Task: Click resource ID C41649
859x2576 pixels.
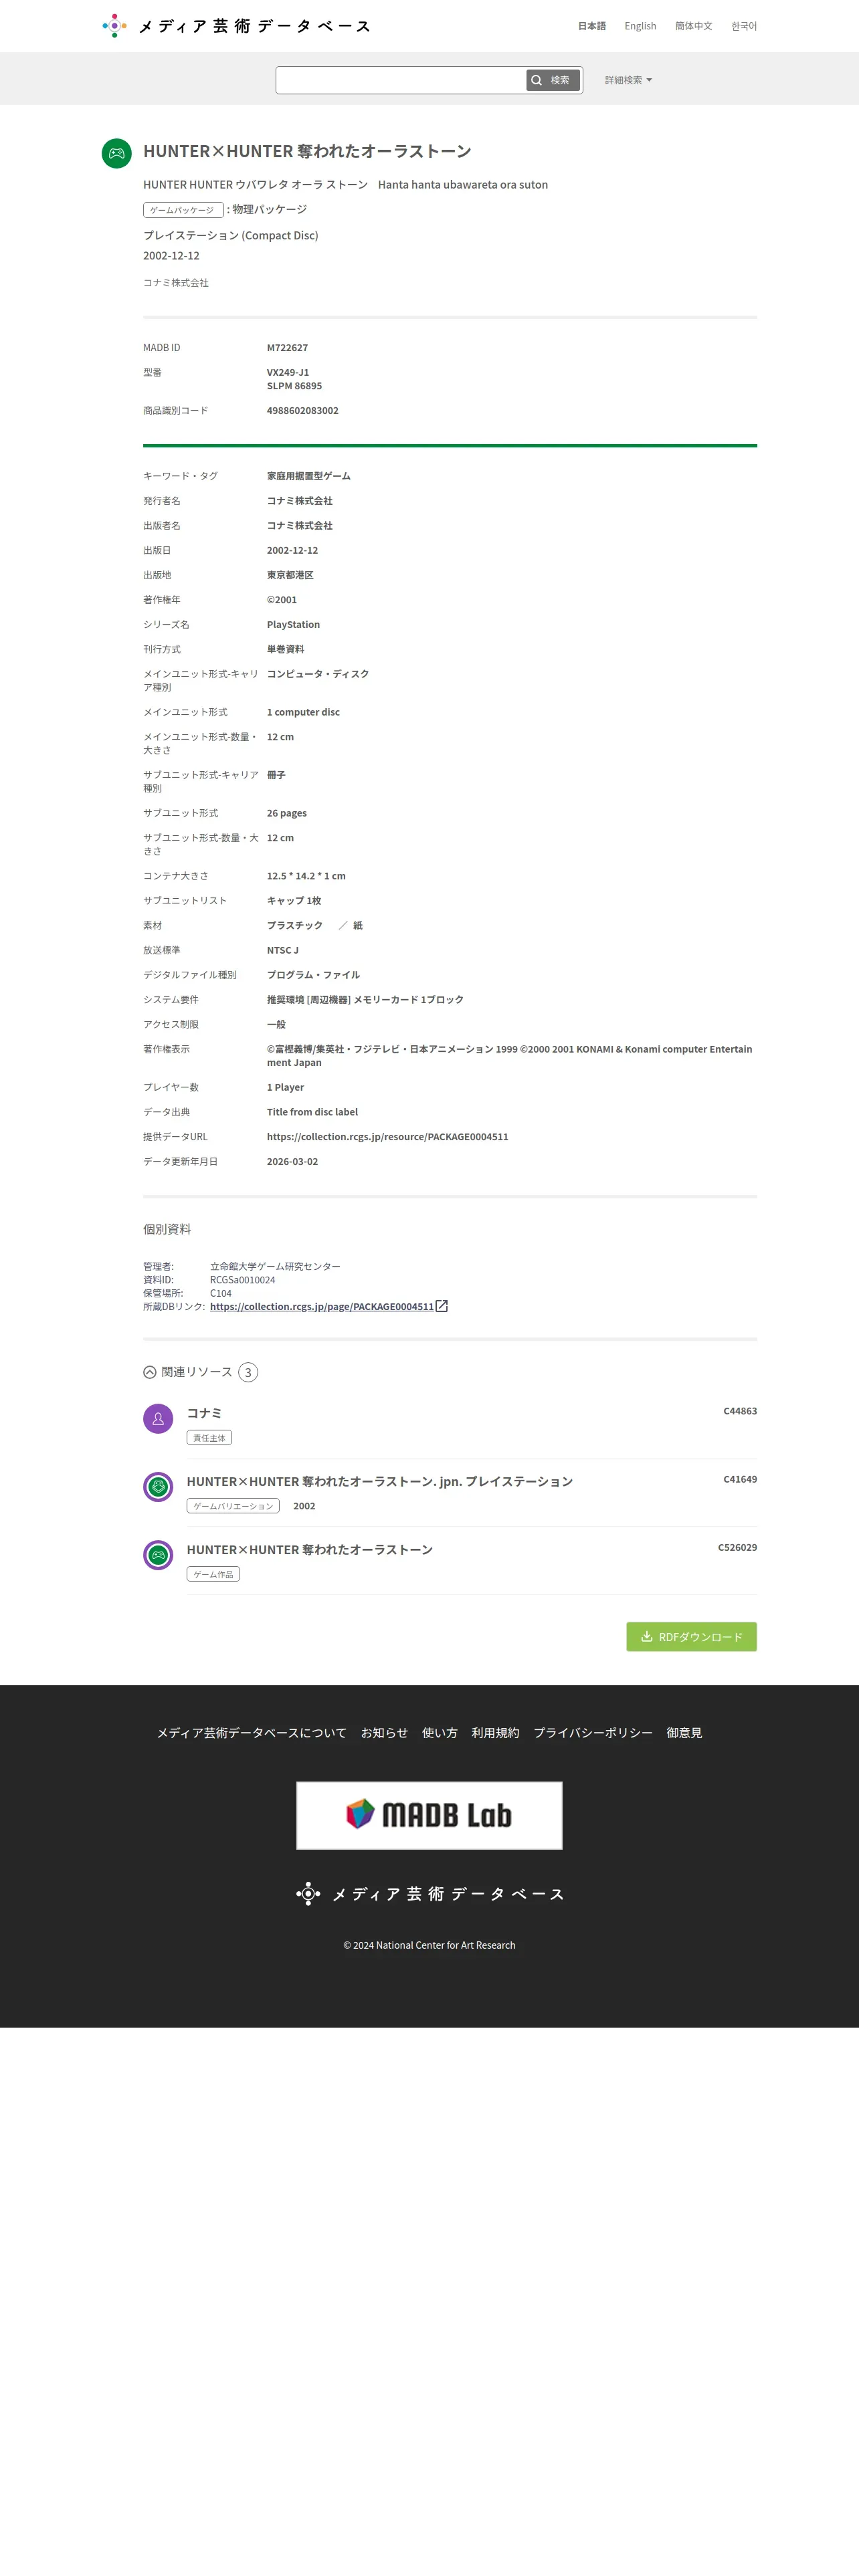Action: [740, 1479]
